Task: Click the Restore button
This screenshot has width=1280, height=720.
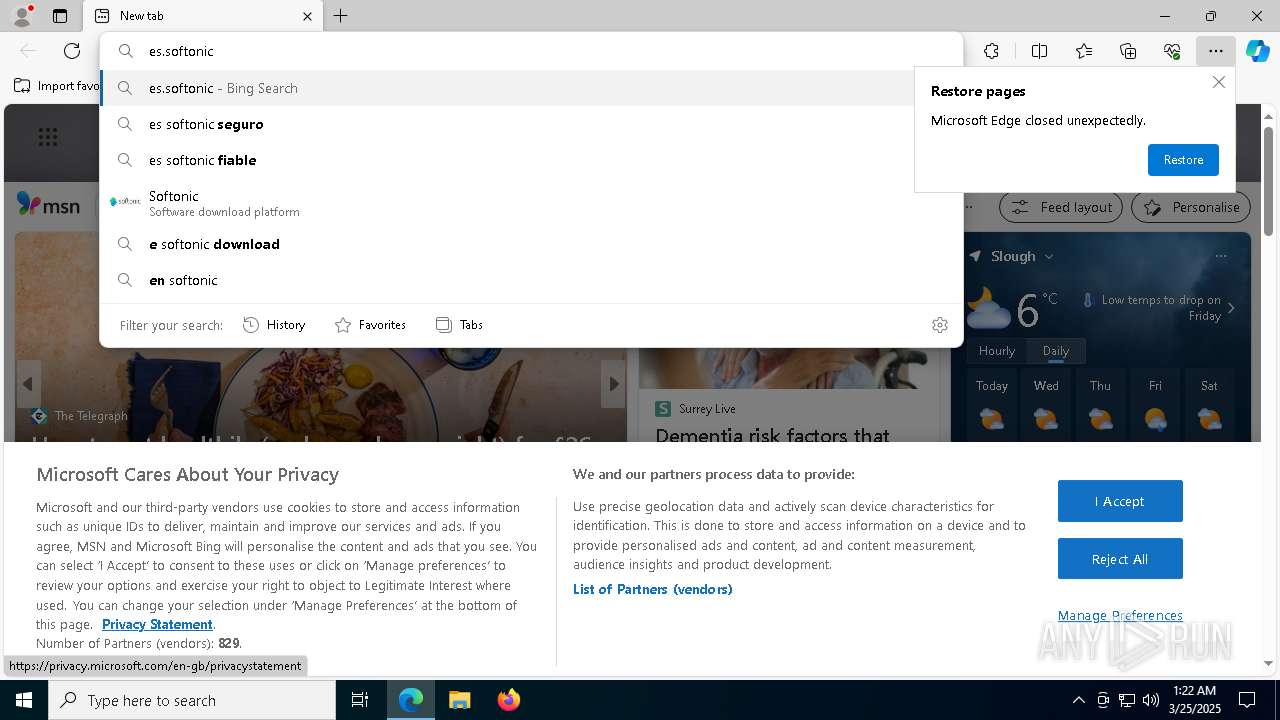Action: [1183, 160]
